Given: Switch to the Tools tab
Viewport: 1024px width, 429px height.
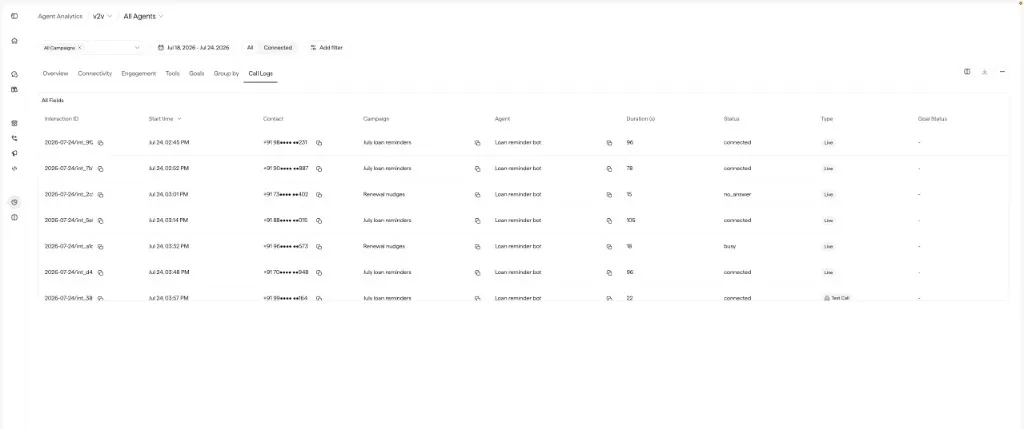Looking at the screenshot, I should click(x=172, y=74).
